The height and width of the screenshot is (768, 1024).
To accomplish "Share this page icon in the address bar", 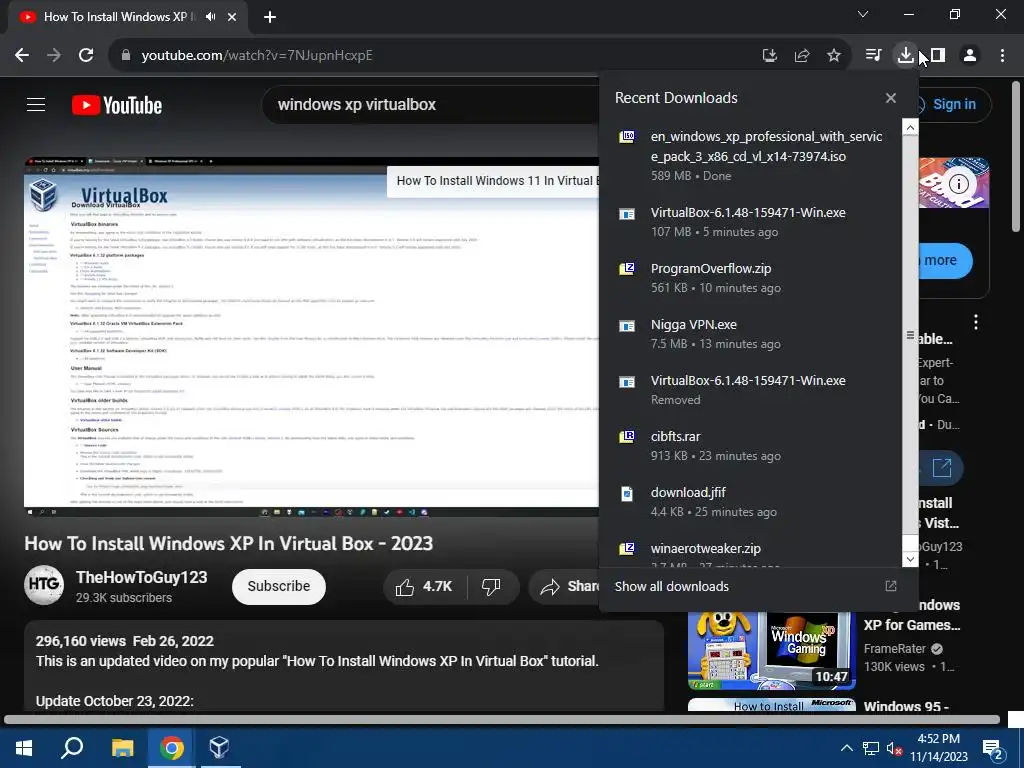I will click(x=802, y=56).
